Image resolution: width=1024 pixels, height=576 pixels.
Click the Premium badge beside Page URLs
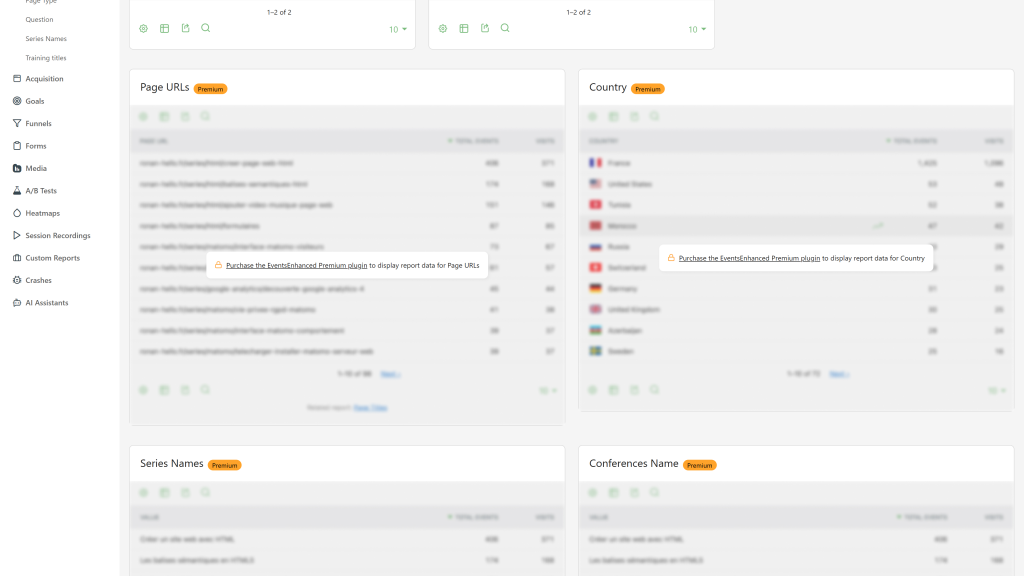point(210,89)
